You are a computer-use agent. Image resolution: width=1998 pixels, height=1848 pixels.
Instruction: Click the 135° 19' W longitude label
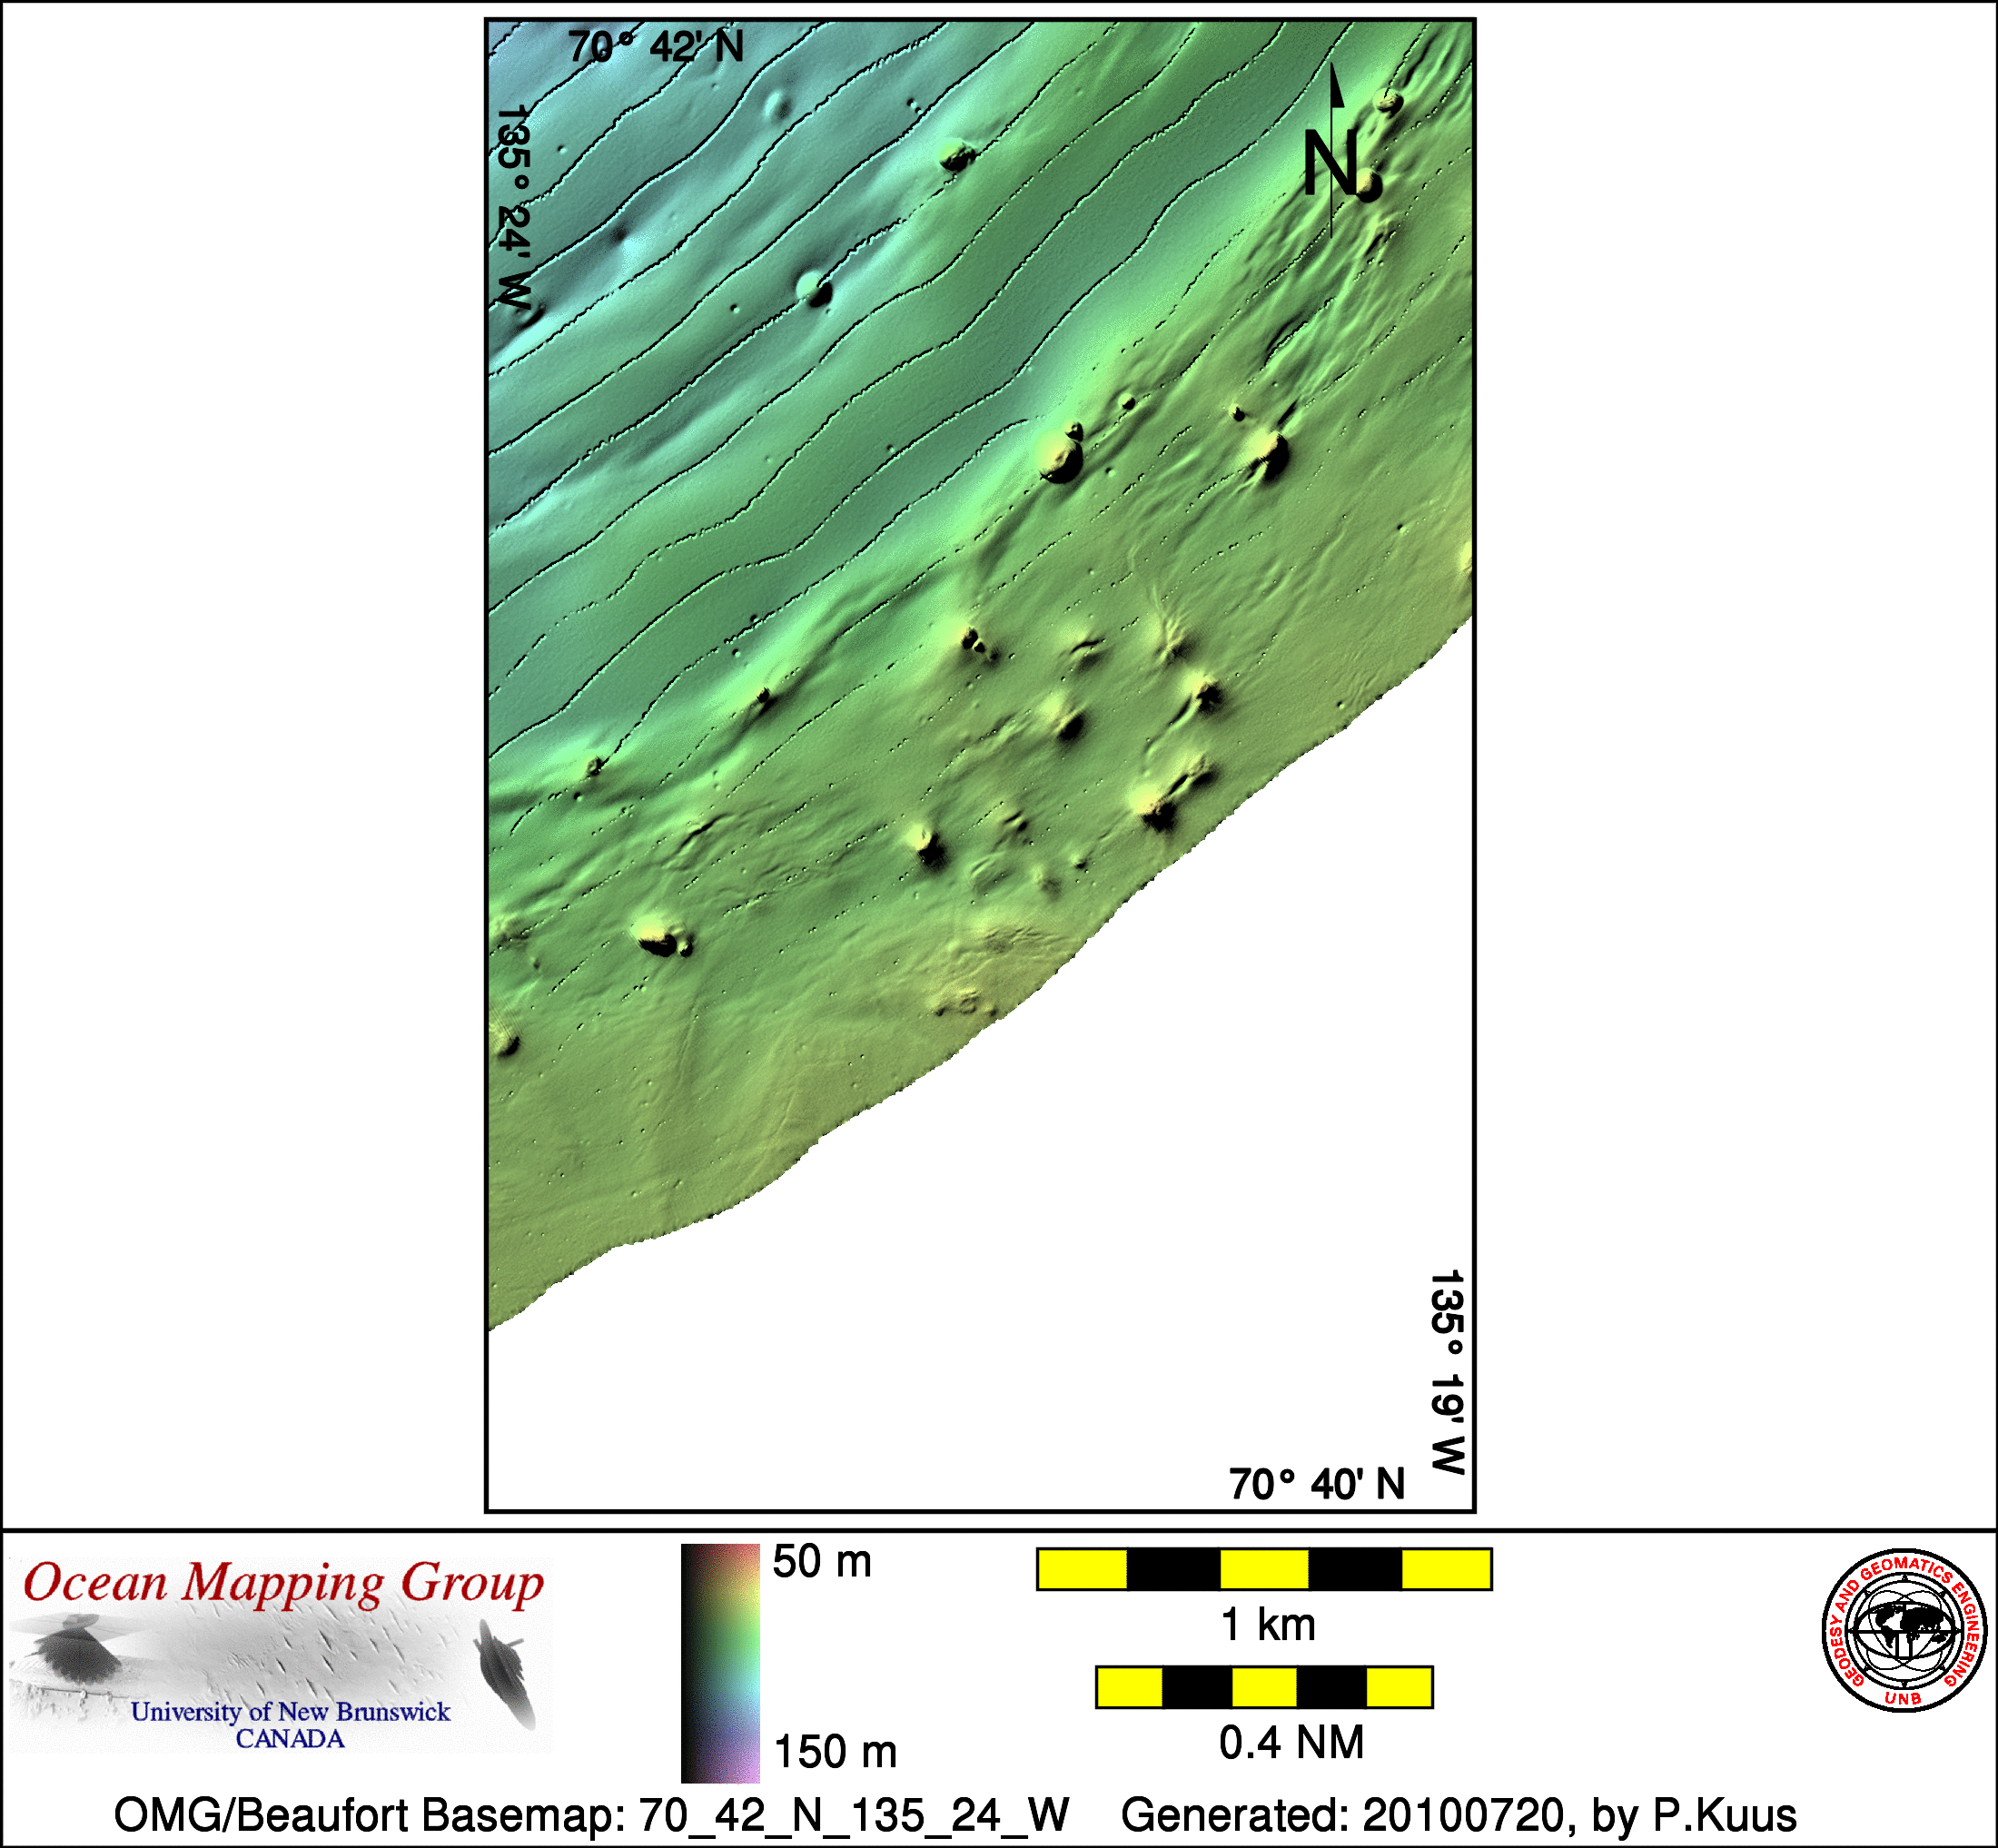coord(1446,1372)
